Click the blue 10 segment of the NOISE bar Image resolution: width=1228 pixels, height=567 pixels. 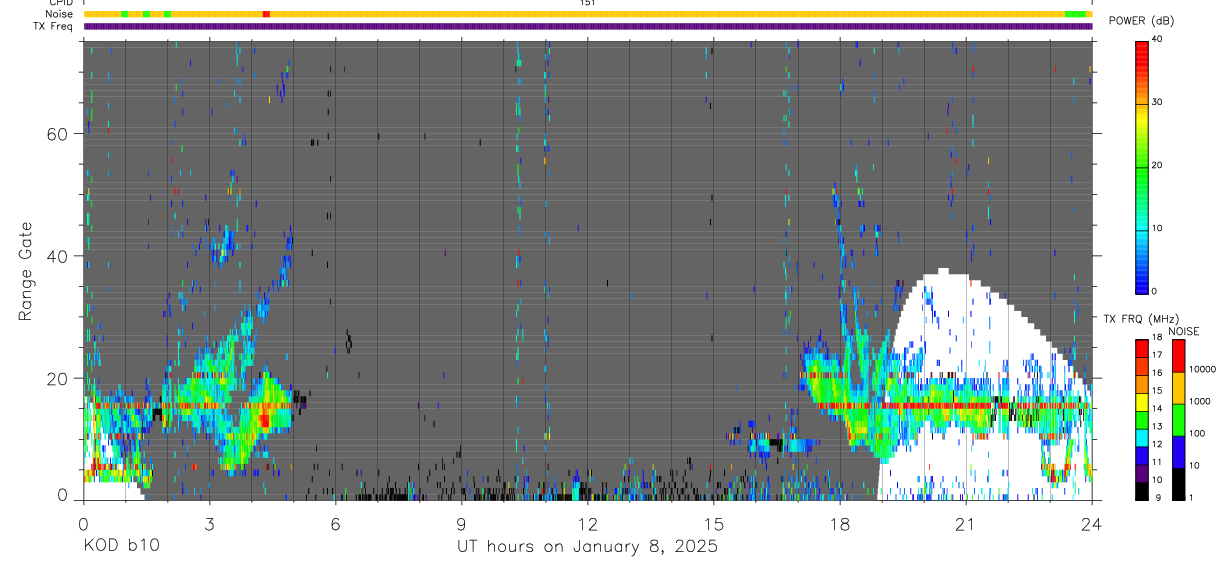click(x=1179, y=451)
